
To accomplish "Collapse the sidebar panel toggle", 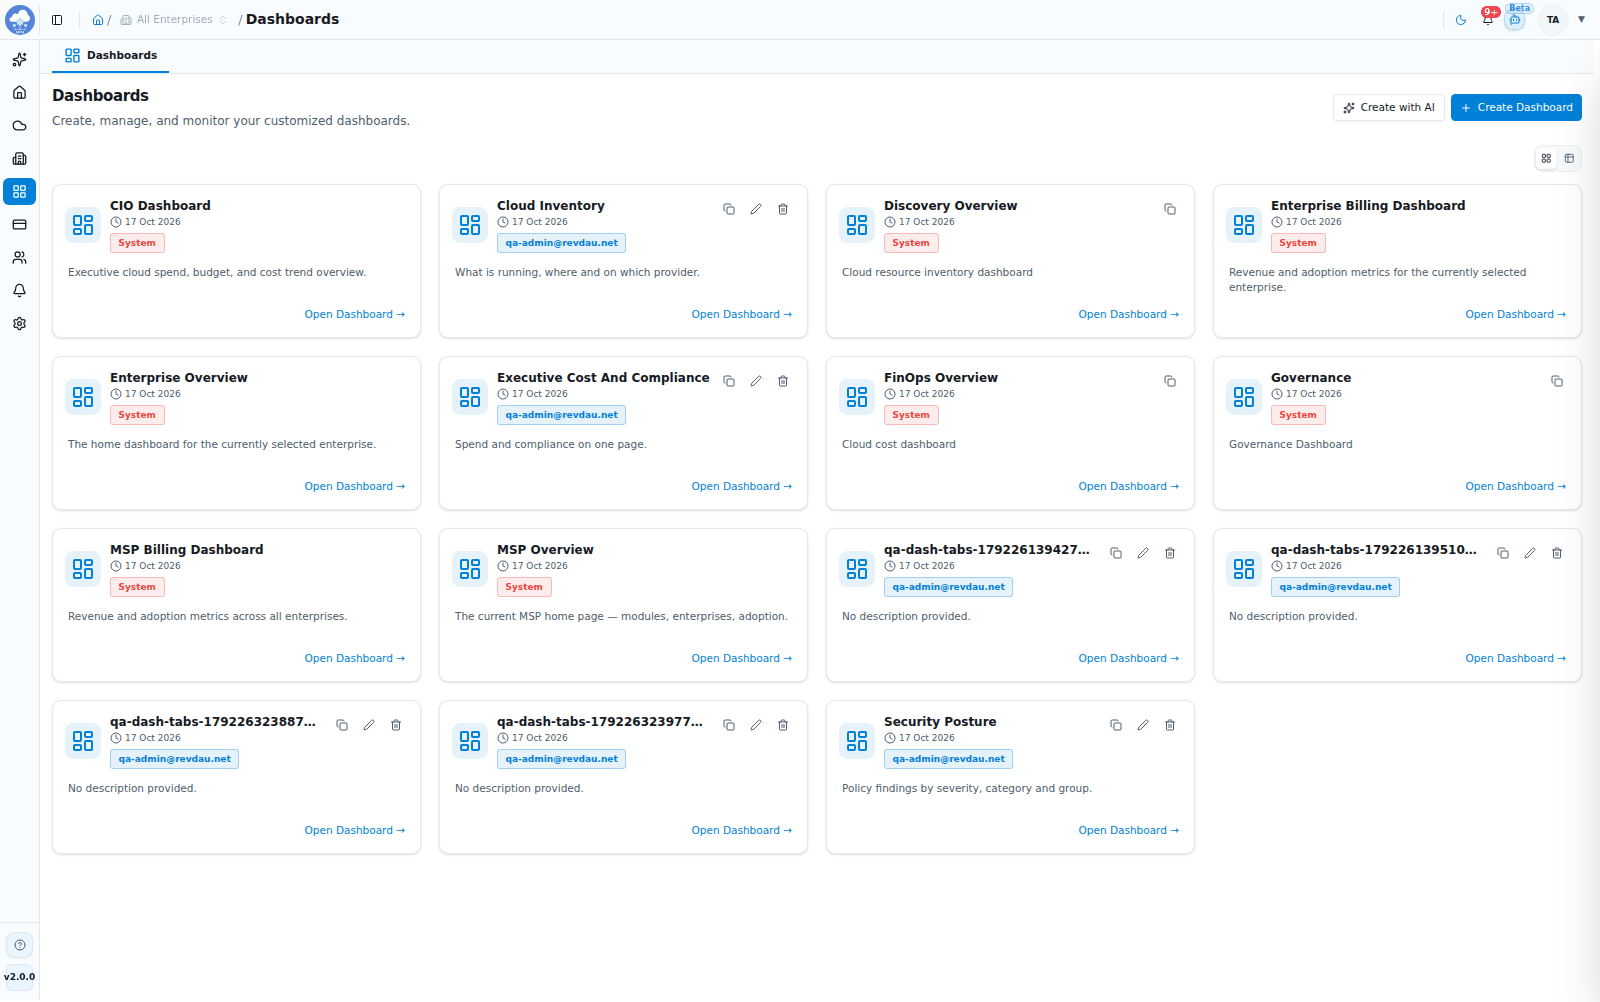I will pos(57,20).
